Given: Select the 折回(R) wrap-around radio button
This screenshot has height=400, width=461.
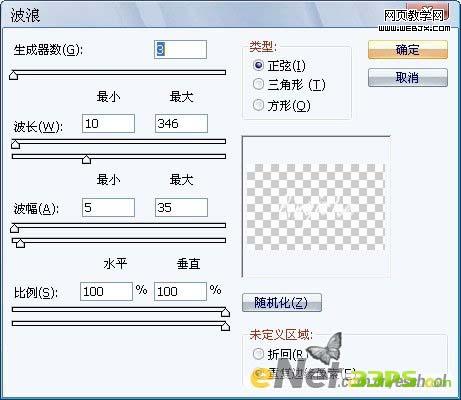Looking at the screenshot, I should (258, 354).
